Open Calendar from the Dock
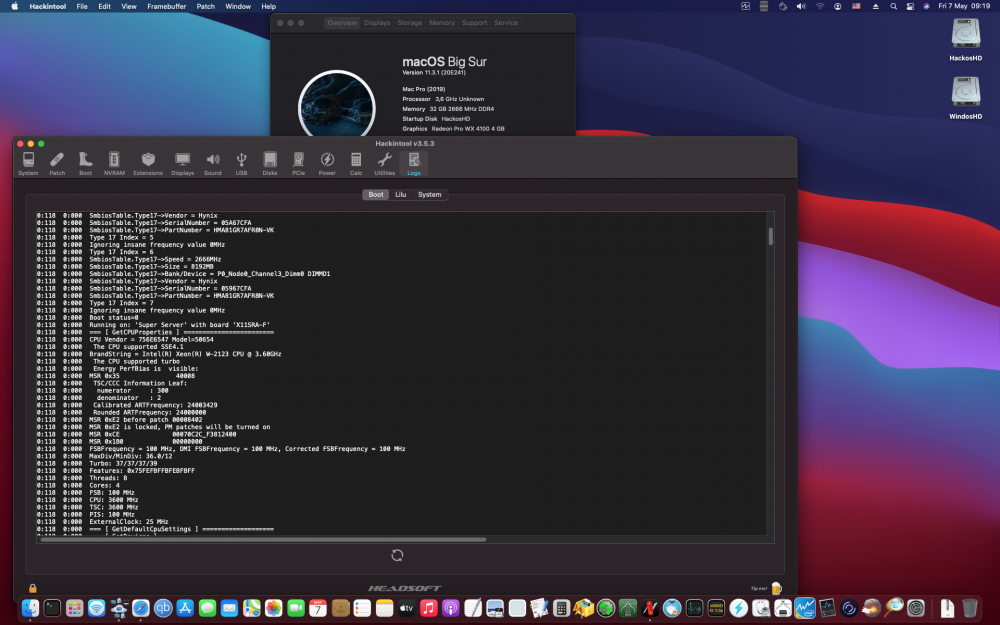Viewport: 1000px width, 625px height. [318, 608]
